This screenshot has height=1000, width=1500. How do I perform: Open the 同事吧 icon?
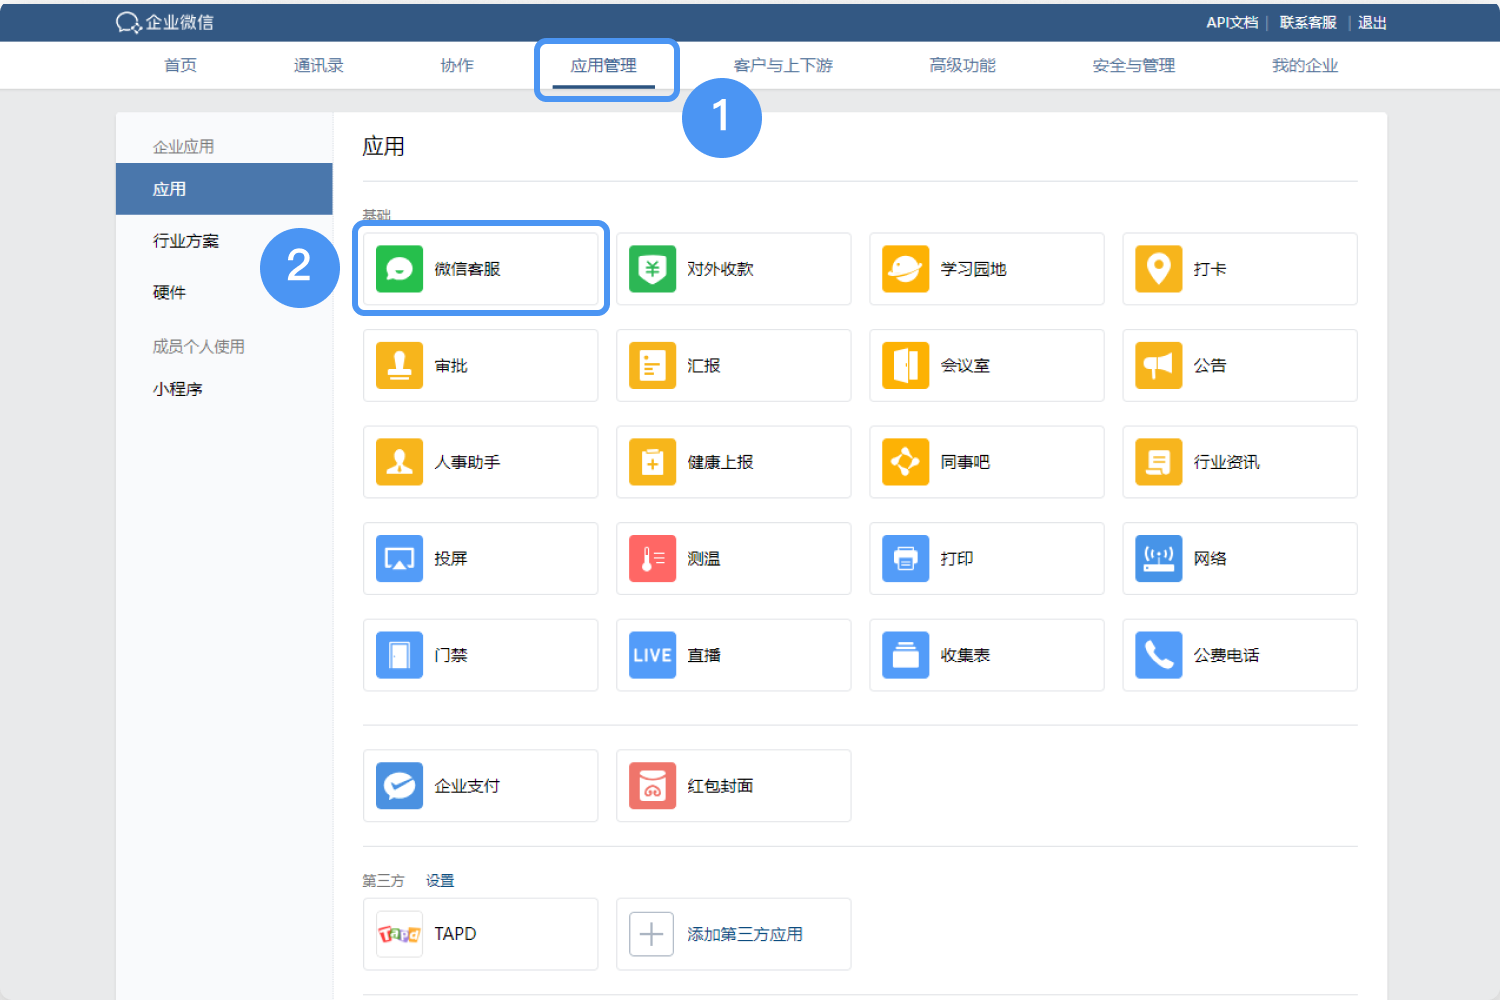point(905,462)
